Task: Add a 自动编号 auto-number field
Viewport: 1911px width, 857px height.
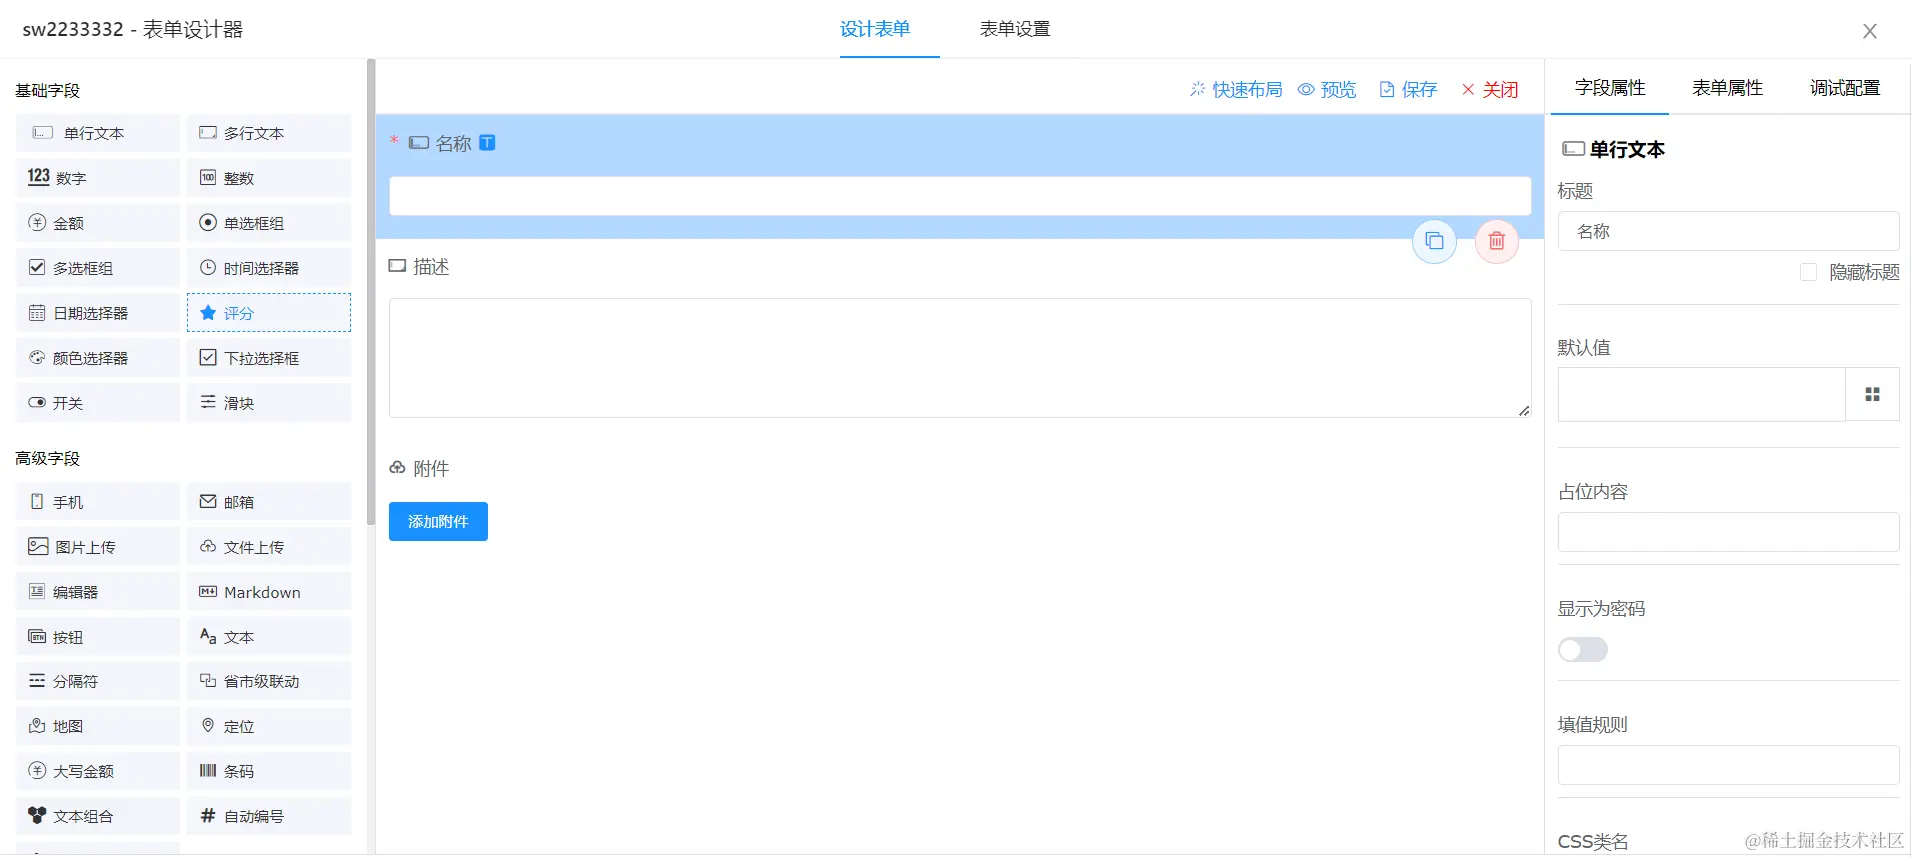Action: tap(269, 816)
